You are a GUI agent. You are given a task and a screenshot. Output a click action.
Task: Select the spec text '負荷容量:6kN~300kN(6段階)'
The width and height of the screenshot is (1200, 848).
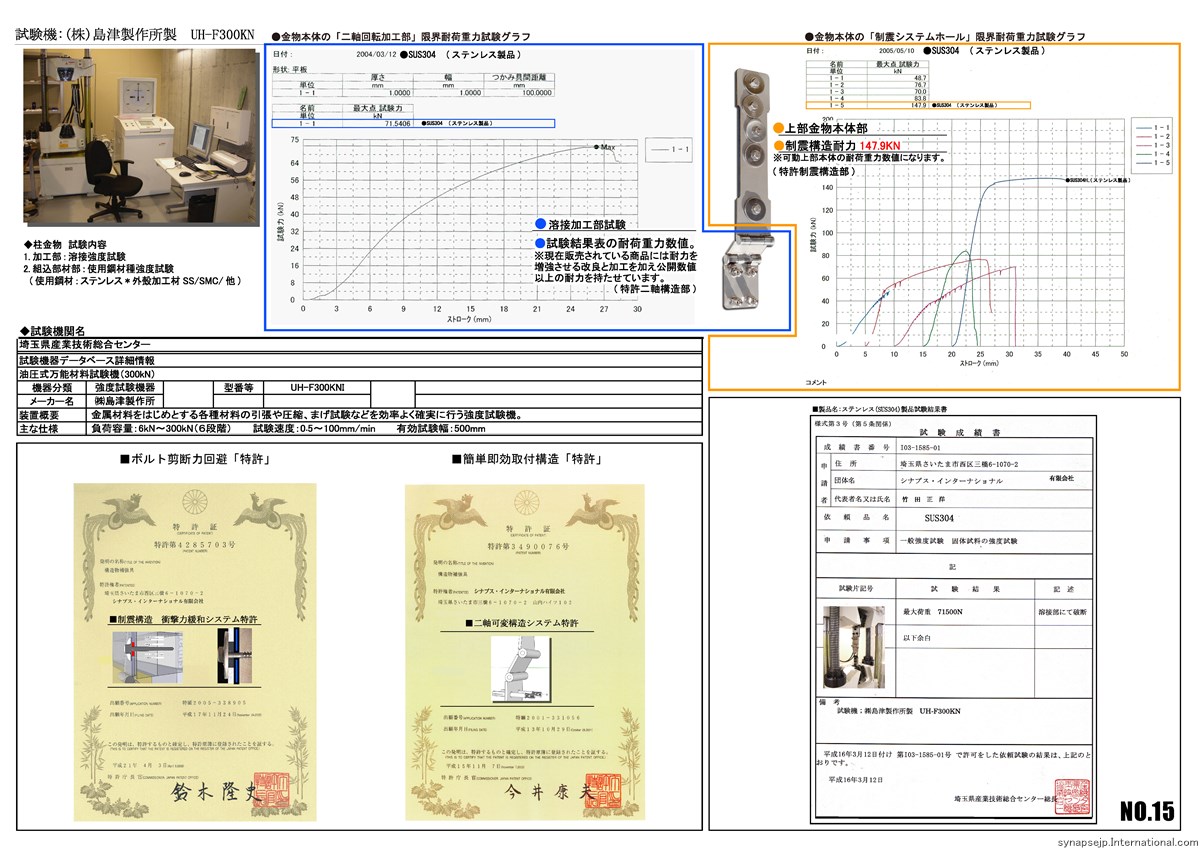(x=162, y=428)
